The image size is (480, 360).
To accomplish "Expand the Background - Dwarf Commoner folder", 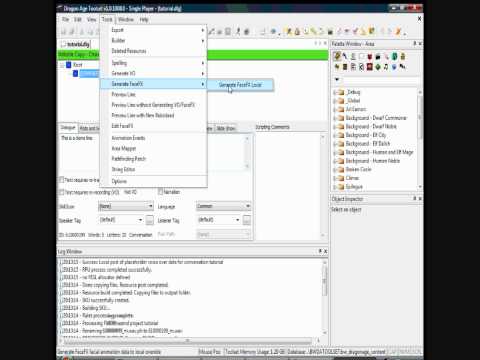I will point(335,118).
